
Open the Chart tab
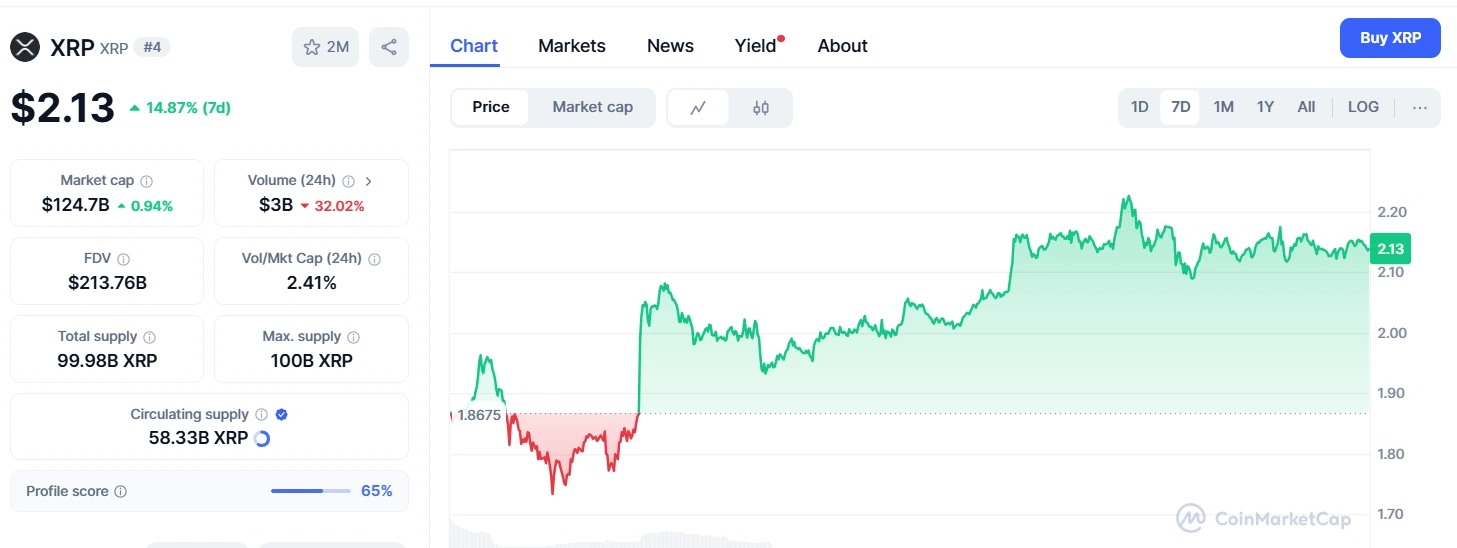474,46
